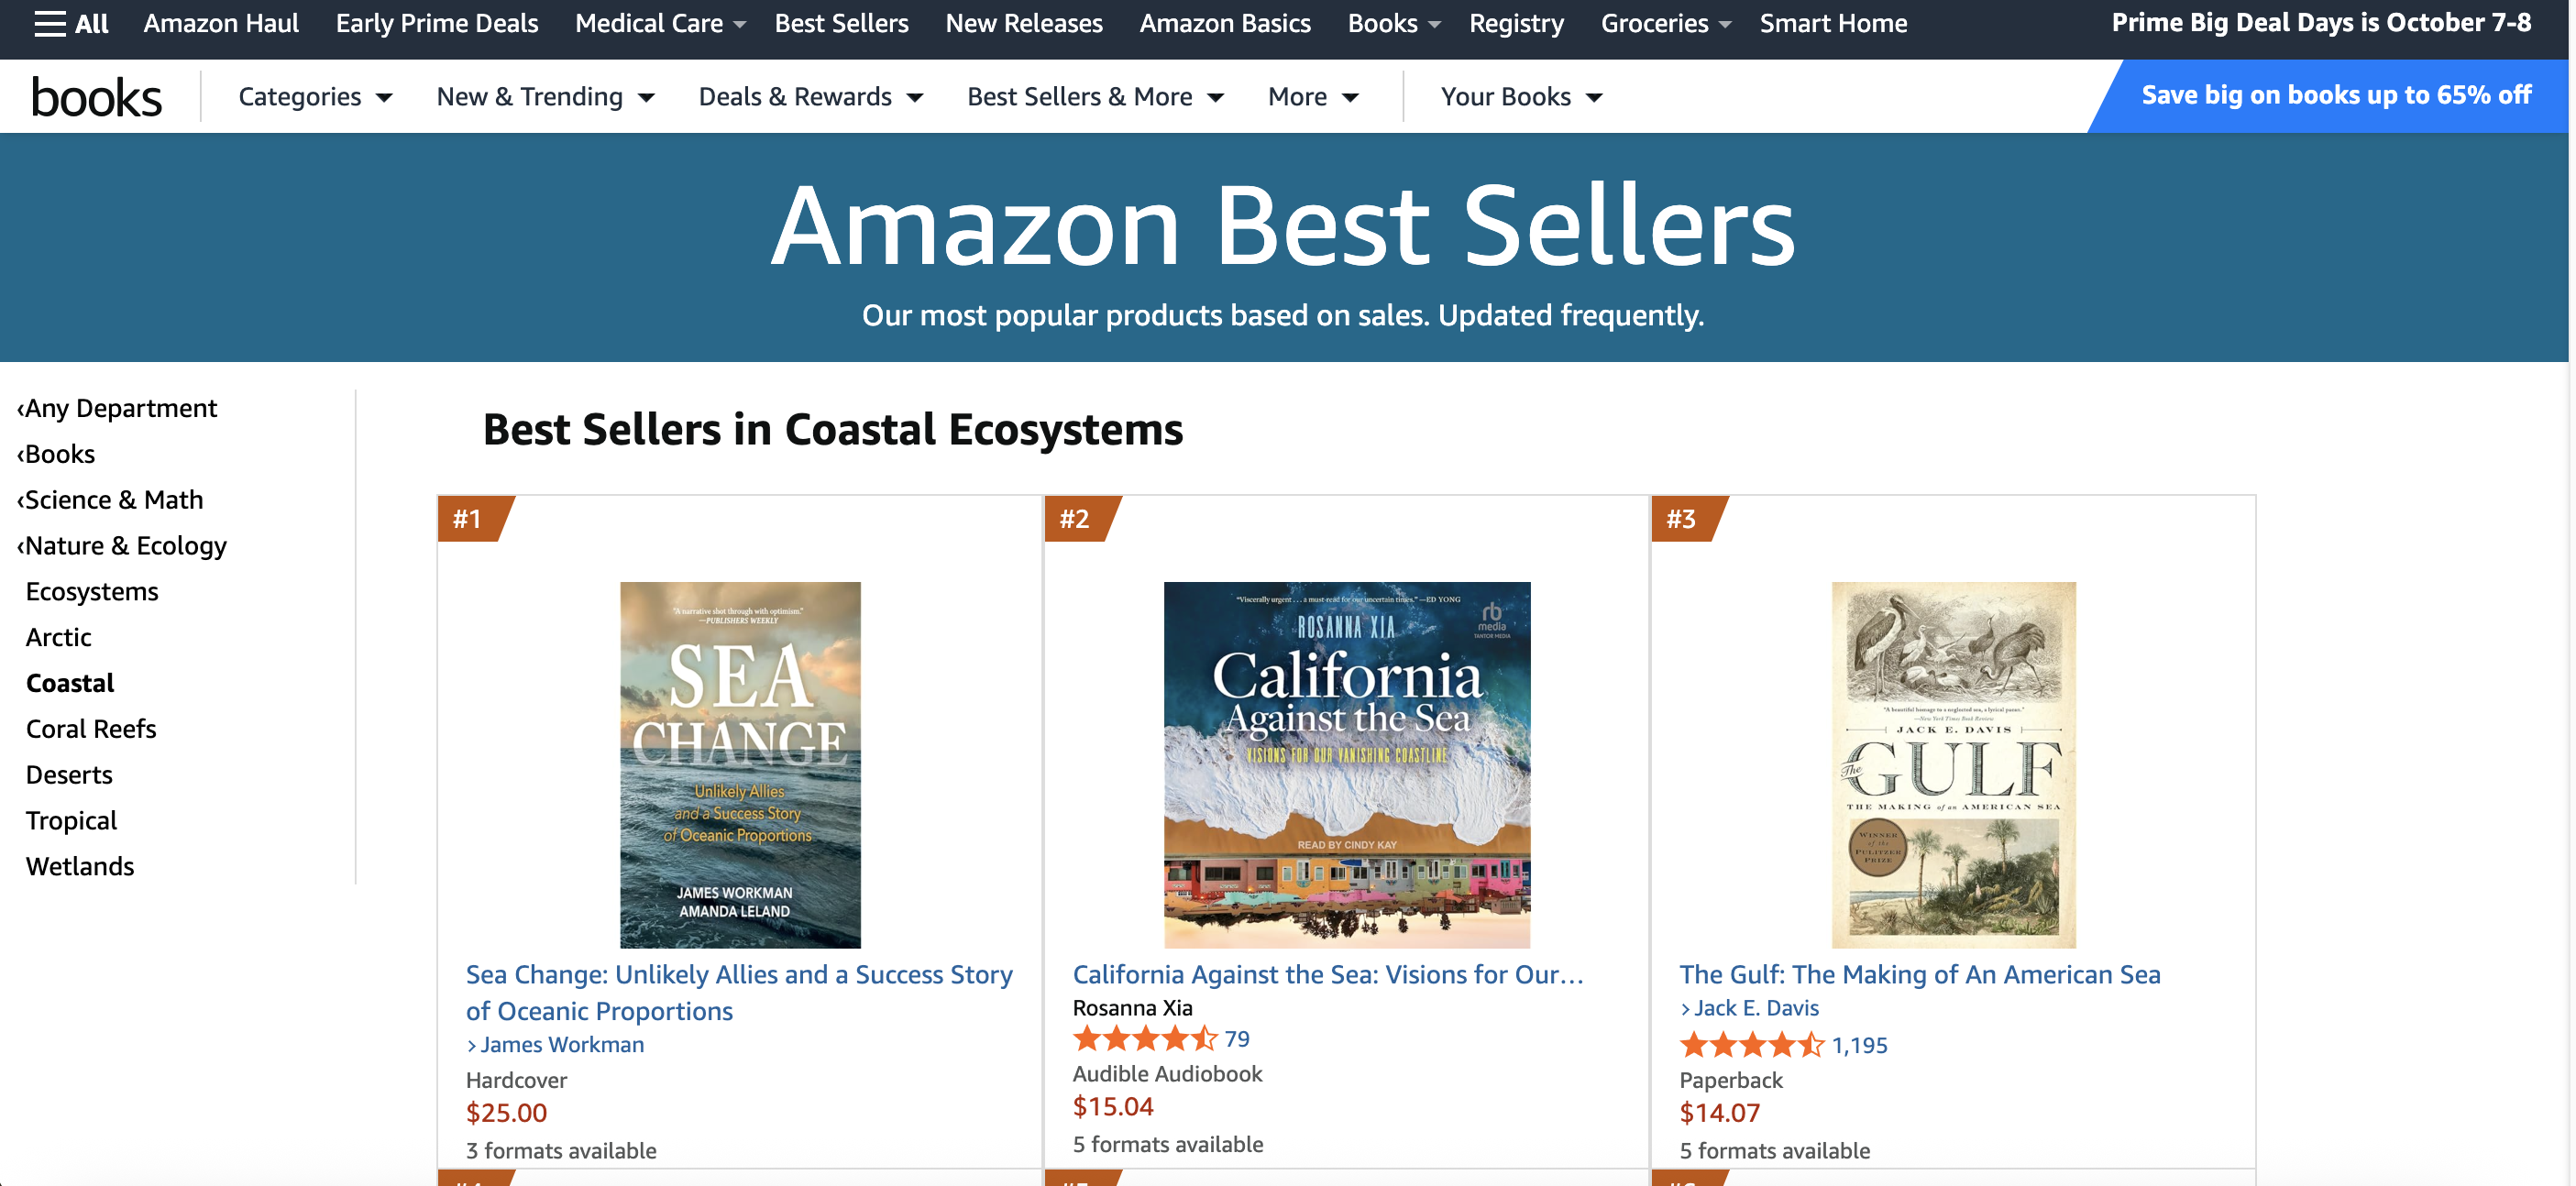Expand the Categories dropdown
2576x1186 pixels.
click(315, 97)
